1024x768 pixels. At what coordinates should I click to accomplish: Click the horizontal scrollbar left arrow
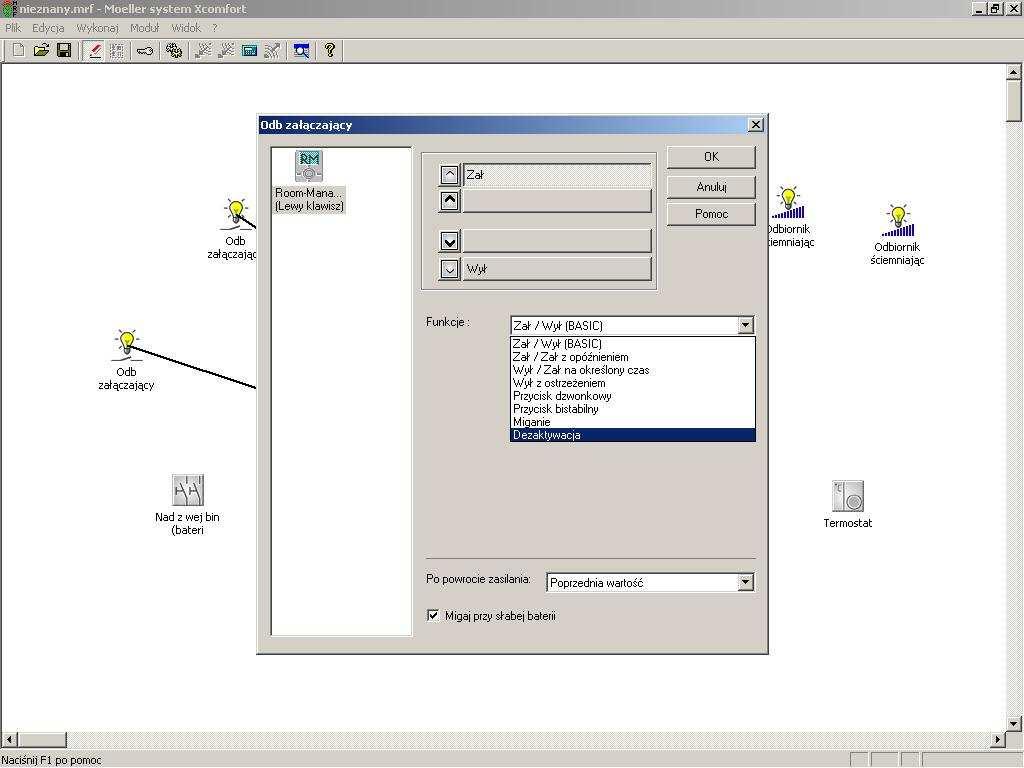9,740
